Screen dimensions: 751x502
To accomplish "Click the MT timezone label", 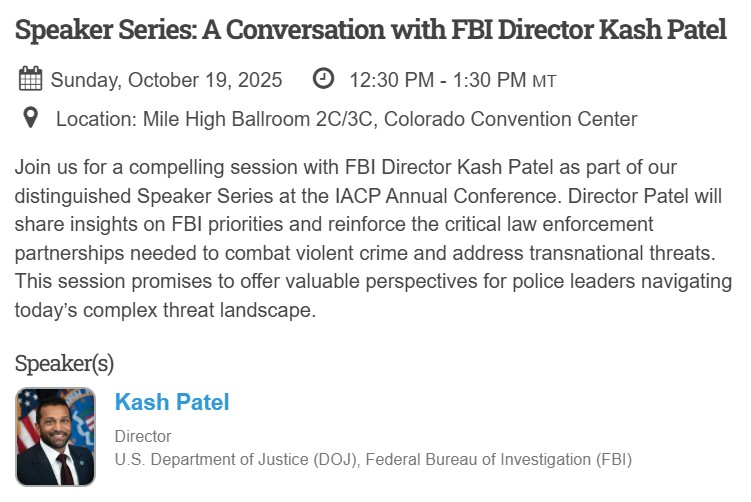I will [544, 80].
